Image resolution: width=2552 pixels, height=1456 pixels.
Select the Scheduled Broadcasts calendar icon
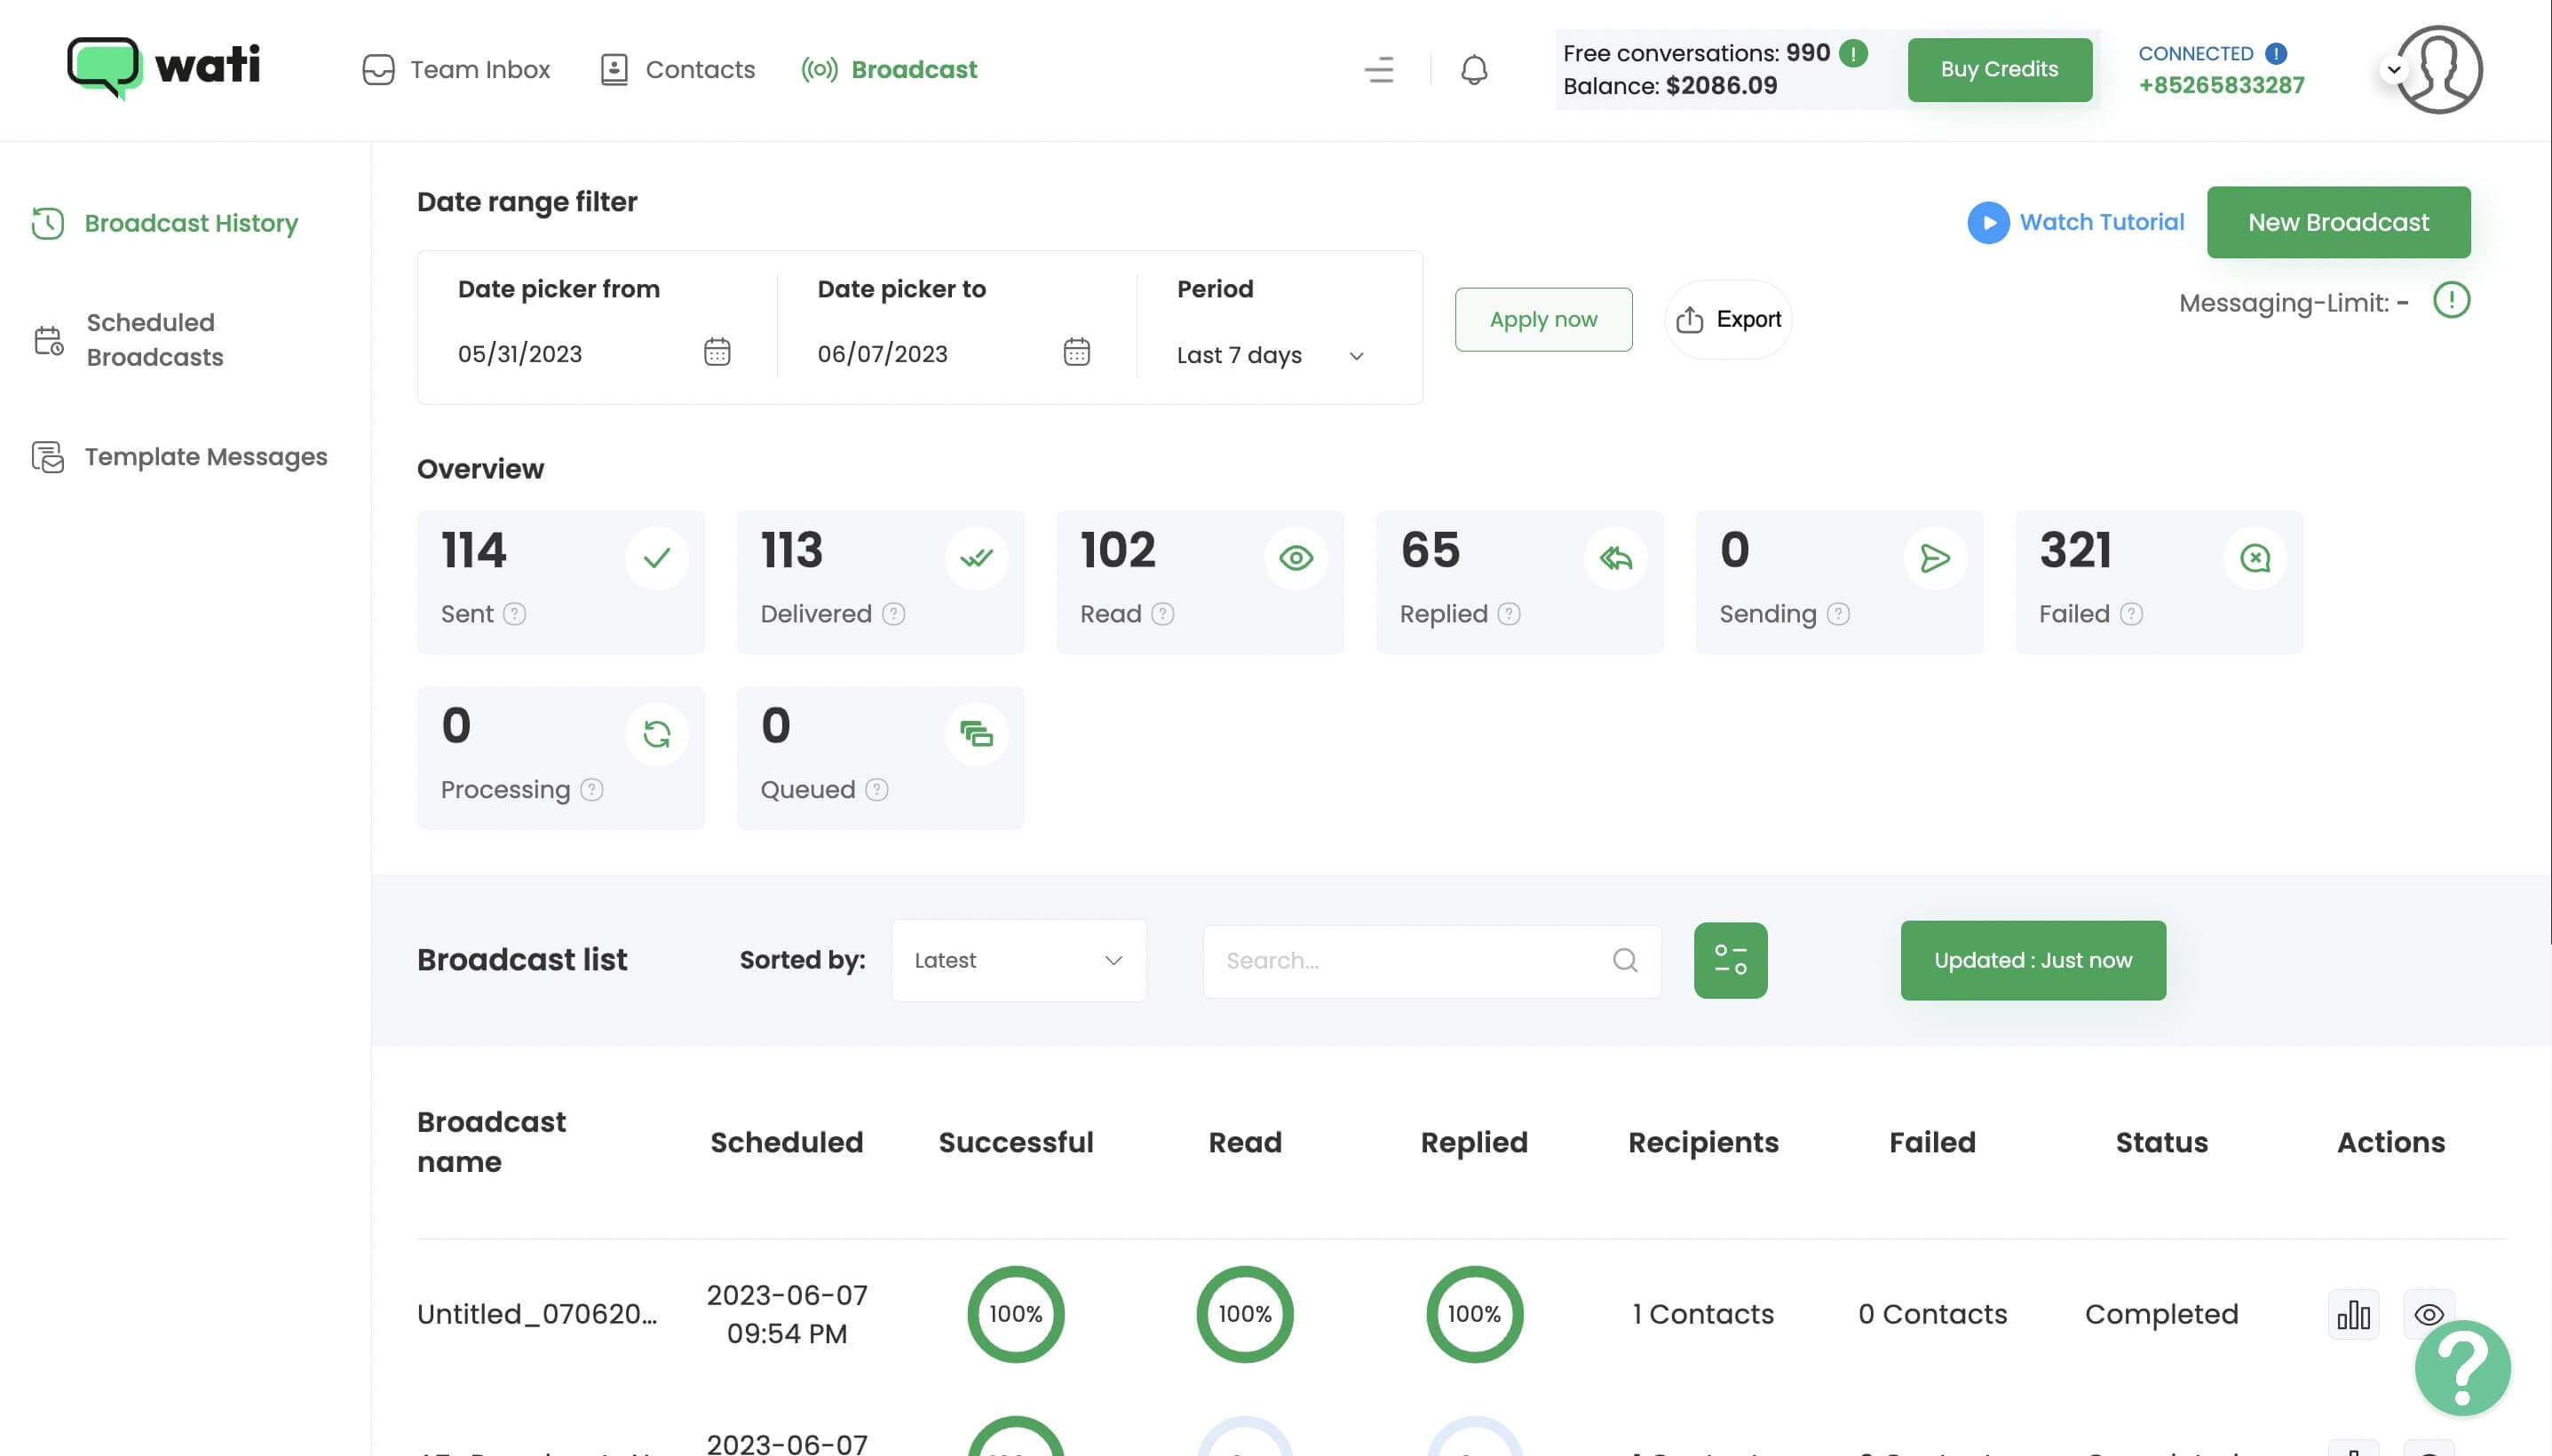tap(47, 340)
